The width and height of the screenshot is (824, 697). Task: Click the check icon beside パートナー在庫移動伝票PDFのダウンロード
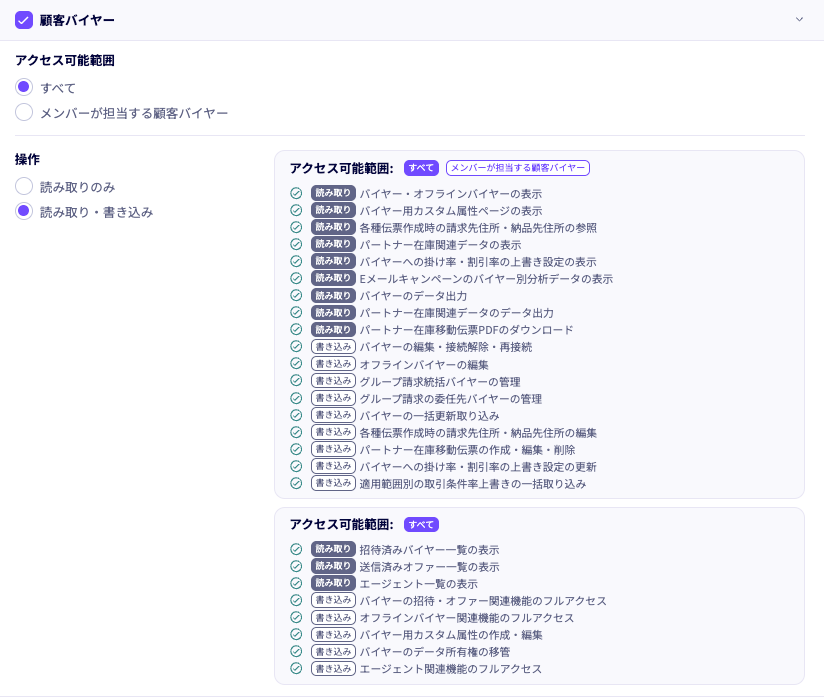coord(296,330)
